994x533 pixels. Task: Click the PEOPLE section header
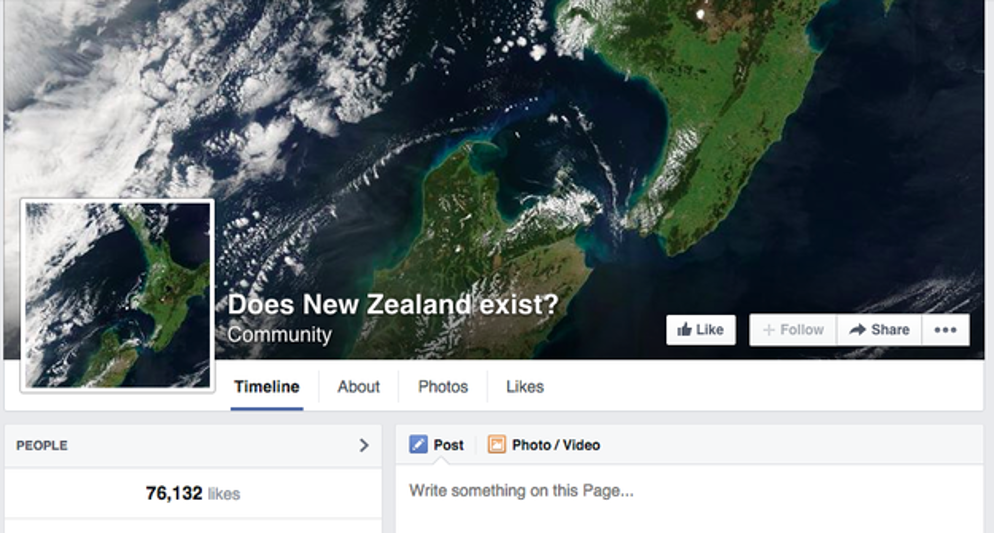pyautogui.click(x=42, y=445)
